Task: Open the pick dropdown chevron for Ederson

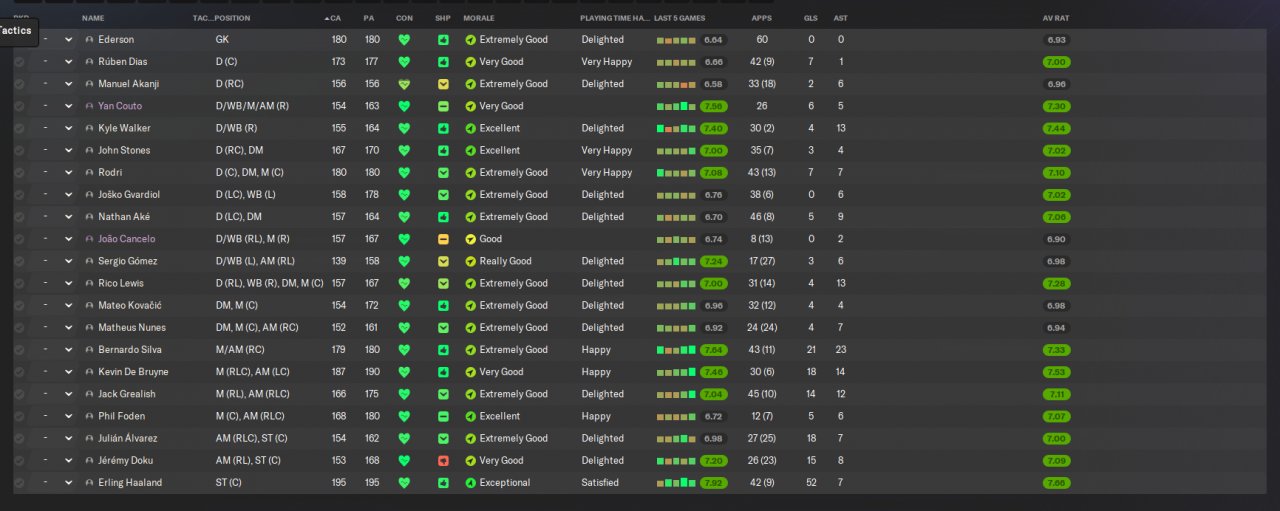Action: [69, 40]
